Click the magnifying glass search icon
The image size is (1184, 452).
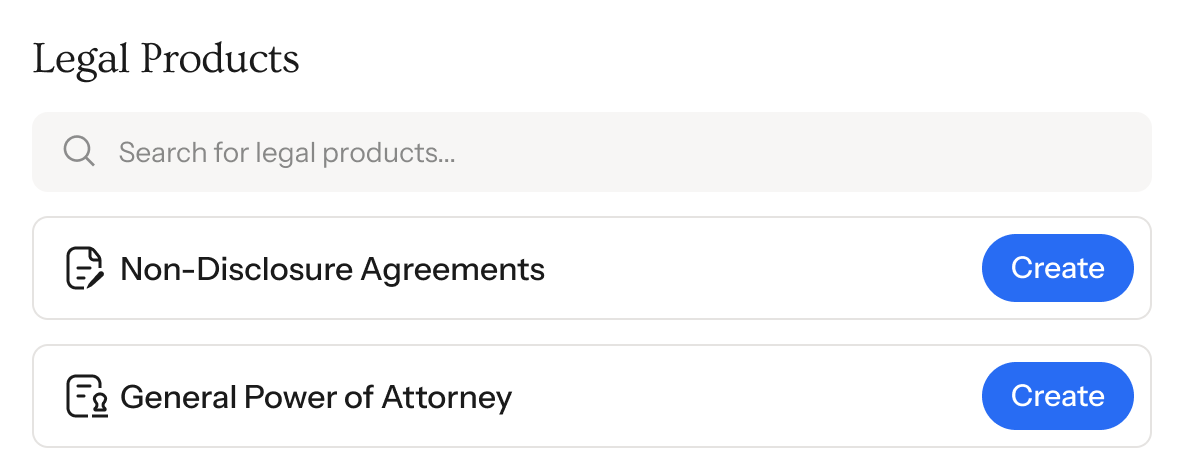tap(79, 152)
